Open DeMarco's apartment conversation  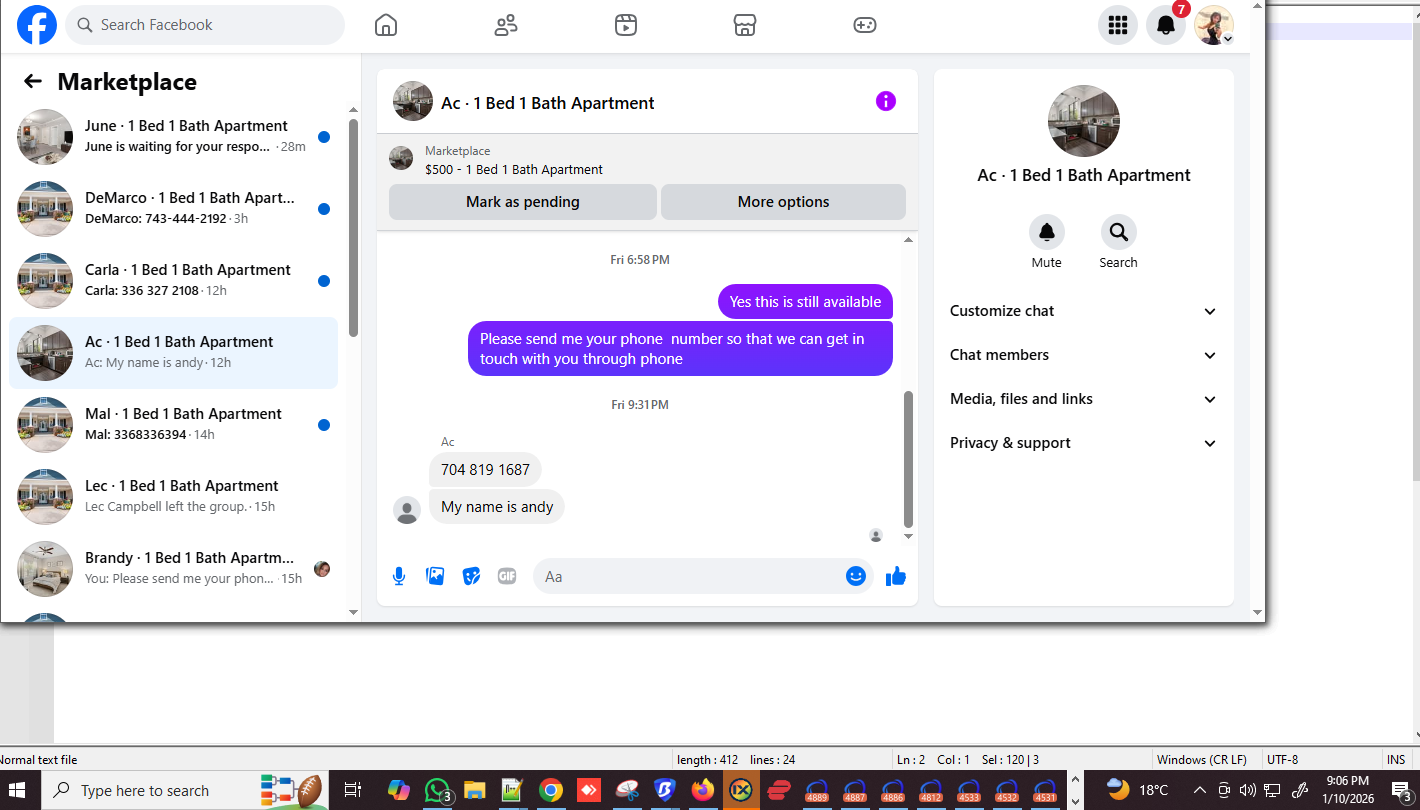(x=174, y=209)
